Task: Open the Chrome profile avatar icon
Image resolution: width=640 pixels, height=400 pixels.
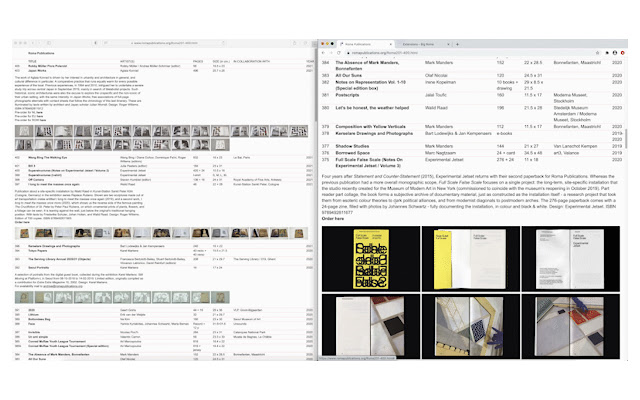Action: pyautogui.click(x=615, y=53)
